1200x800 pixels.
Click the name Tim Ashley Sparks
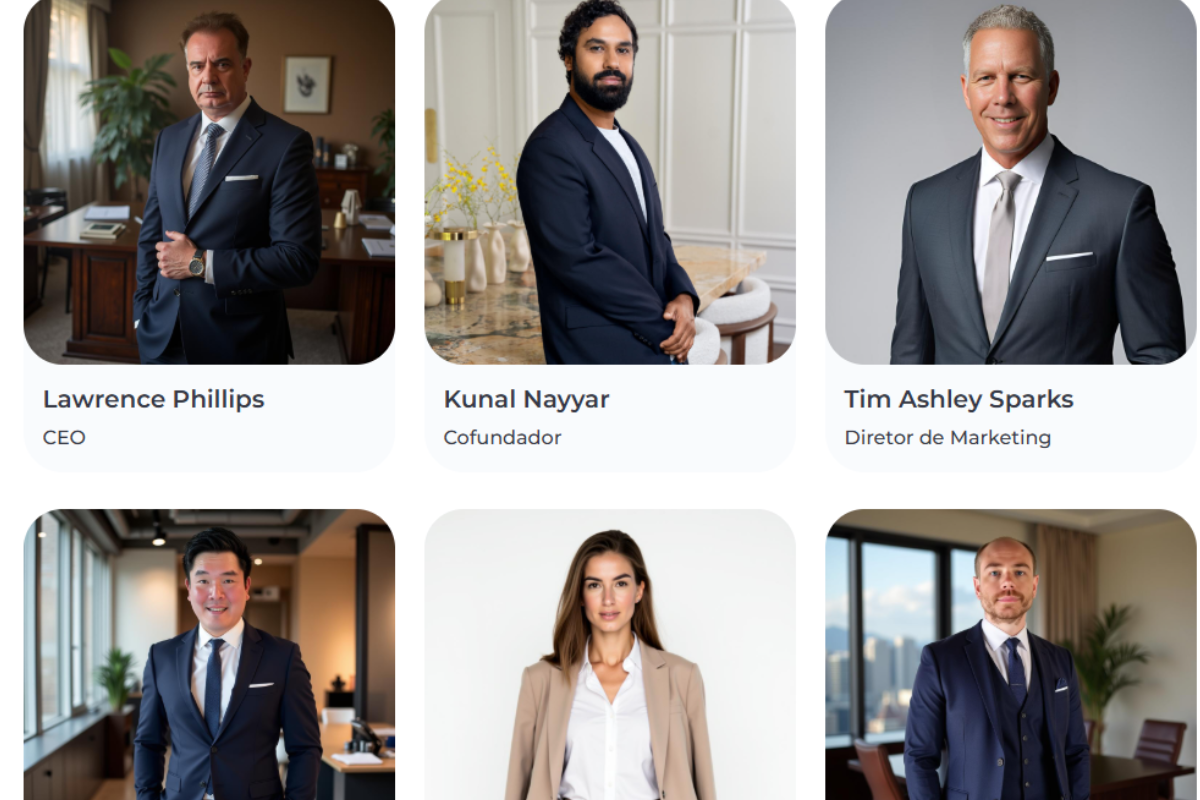pos(959,399)
